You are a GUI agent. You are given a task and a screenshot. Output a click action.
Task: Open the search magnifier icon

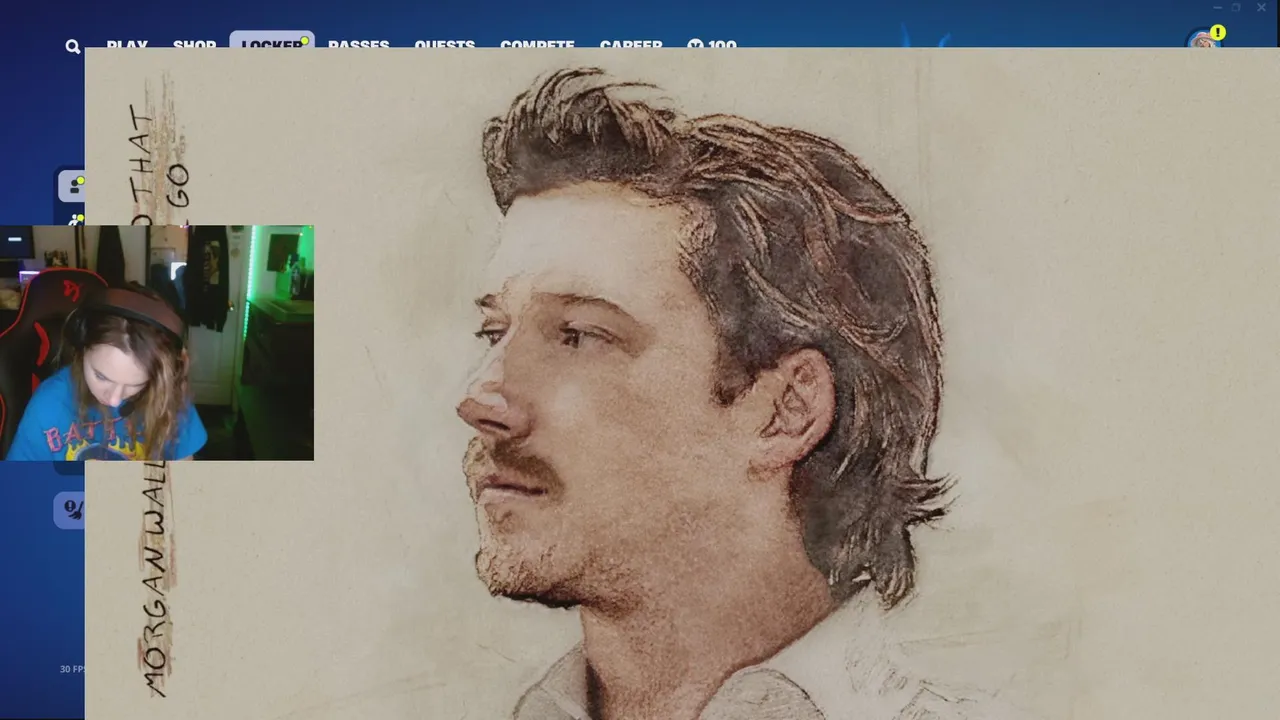coord(73,46)
